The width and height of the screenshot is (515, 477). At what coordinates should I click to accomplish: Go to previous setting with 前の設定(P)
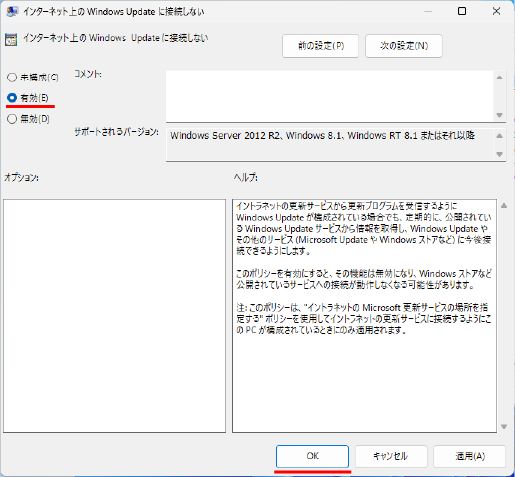(321, 46)
